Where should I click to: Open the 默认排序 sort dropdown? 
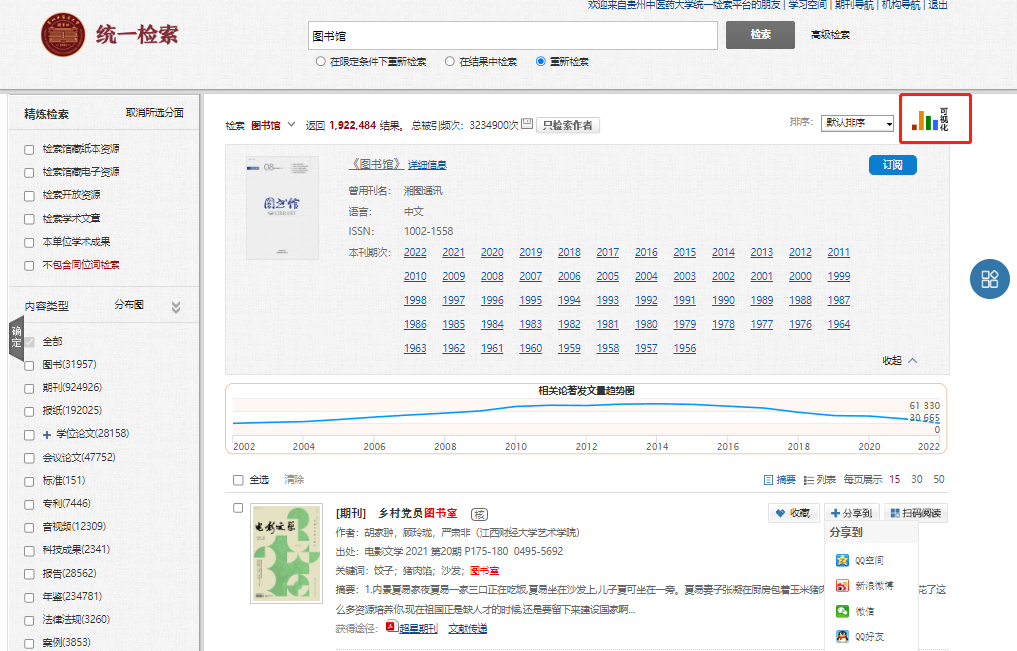(x=857, y=123)
